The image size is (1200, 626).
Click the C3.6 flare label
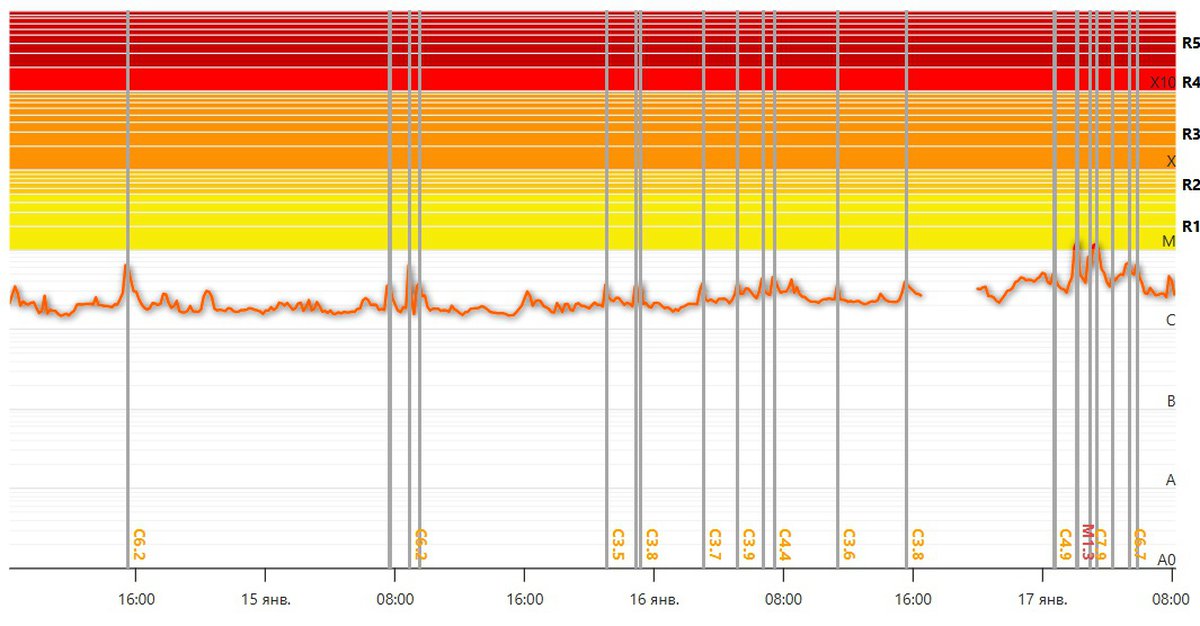click(x=848, y=544)
